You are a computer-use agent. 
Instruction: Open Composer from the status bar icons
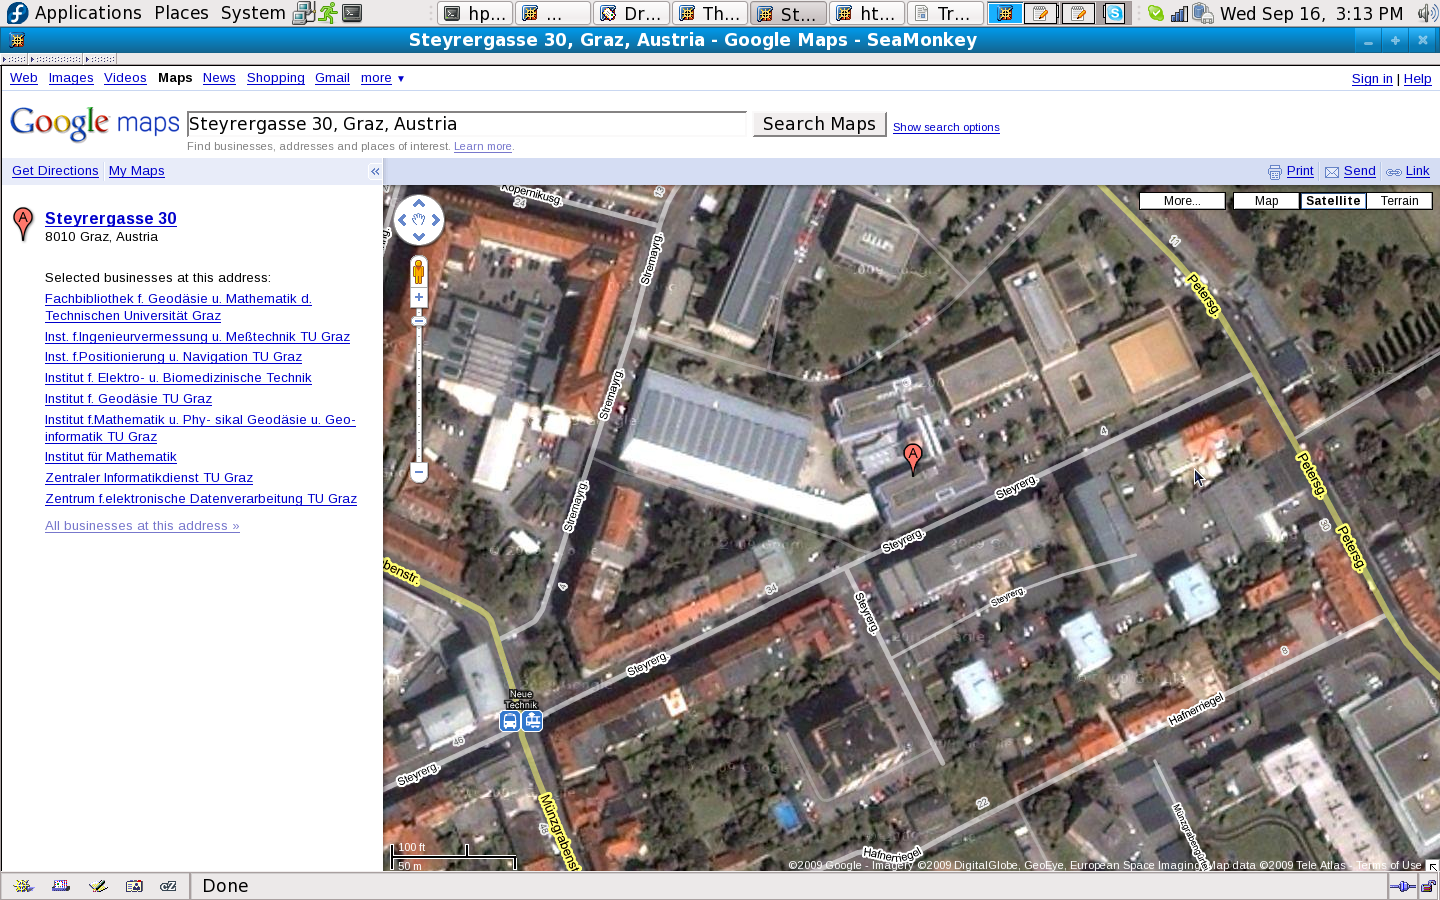[x=97, y=886]
